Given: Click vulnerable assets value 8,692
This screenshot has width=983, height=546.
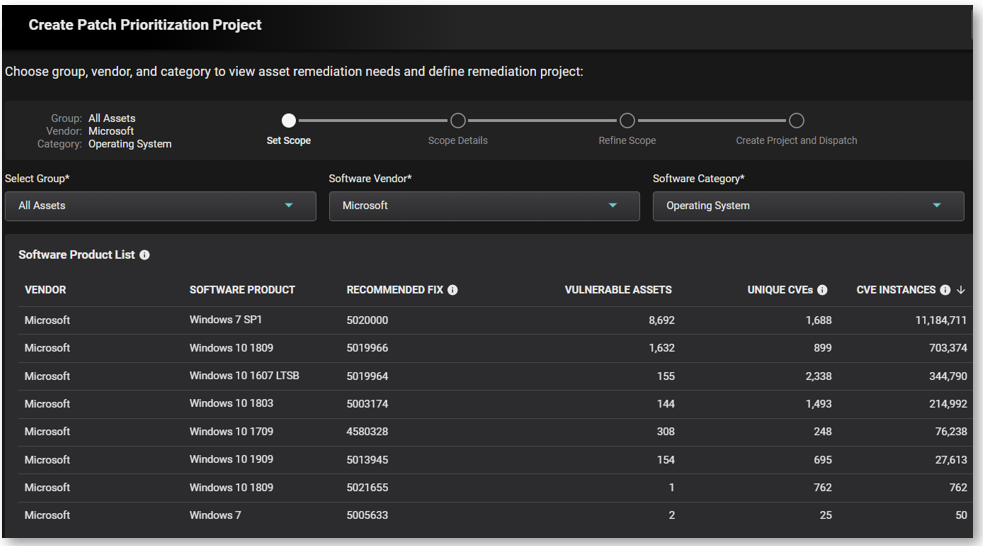Looking at the screenshot, I should [661, 320].
